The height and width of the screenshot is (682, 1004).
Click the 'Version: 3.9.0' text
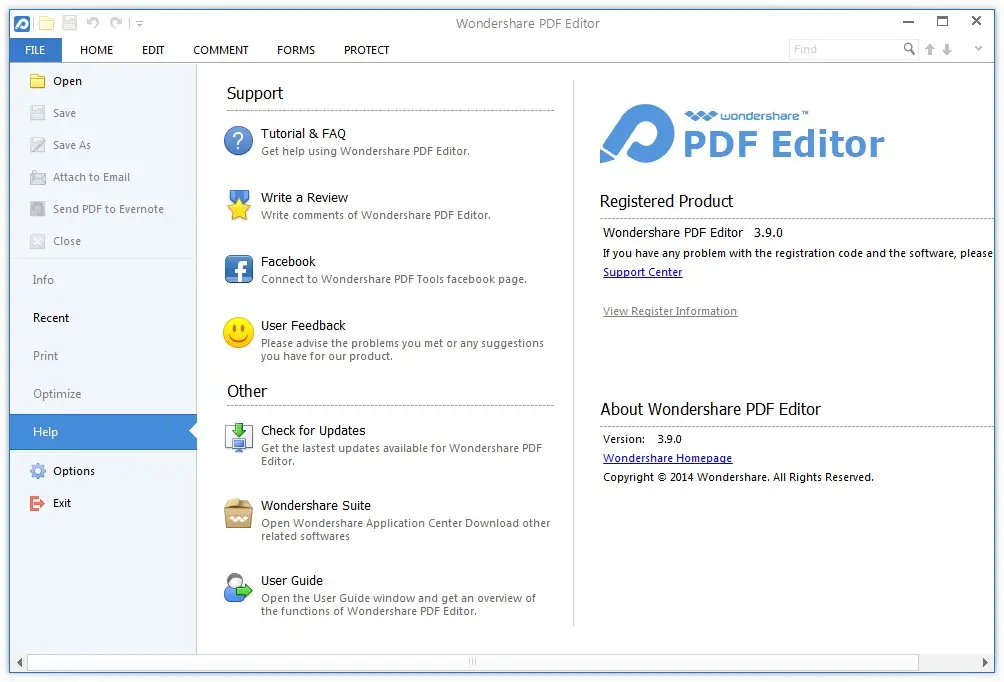[642, 439]
